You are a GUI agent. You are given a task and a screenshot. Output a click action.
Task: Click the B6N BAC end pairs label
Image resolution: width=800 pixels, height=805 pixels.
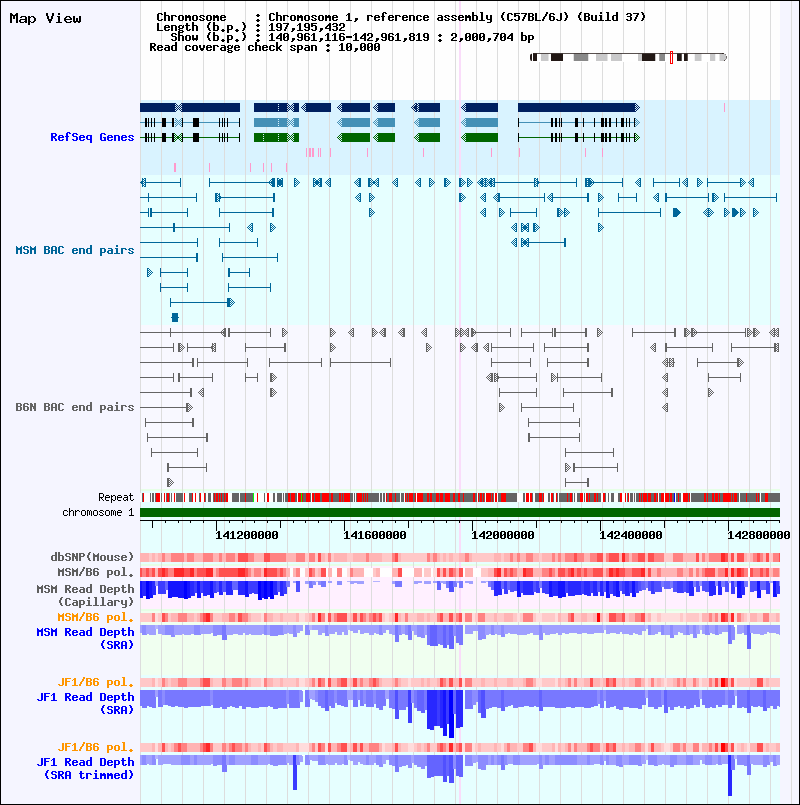pyautogui.click(x=74, y=407)
